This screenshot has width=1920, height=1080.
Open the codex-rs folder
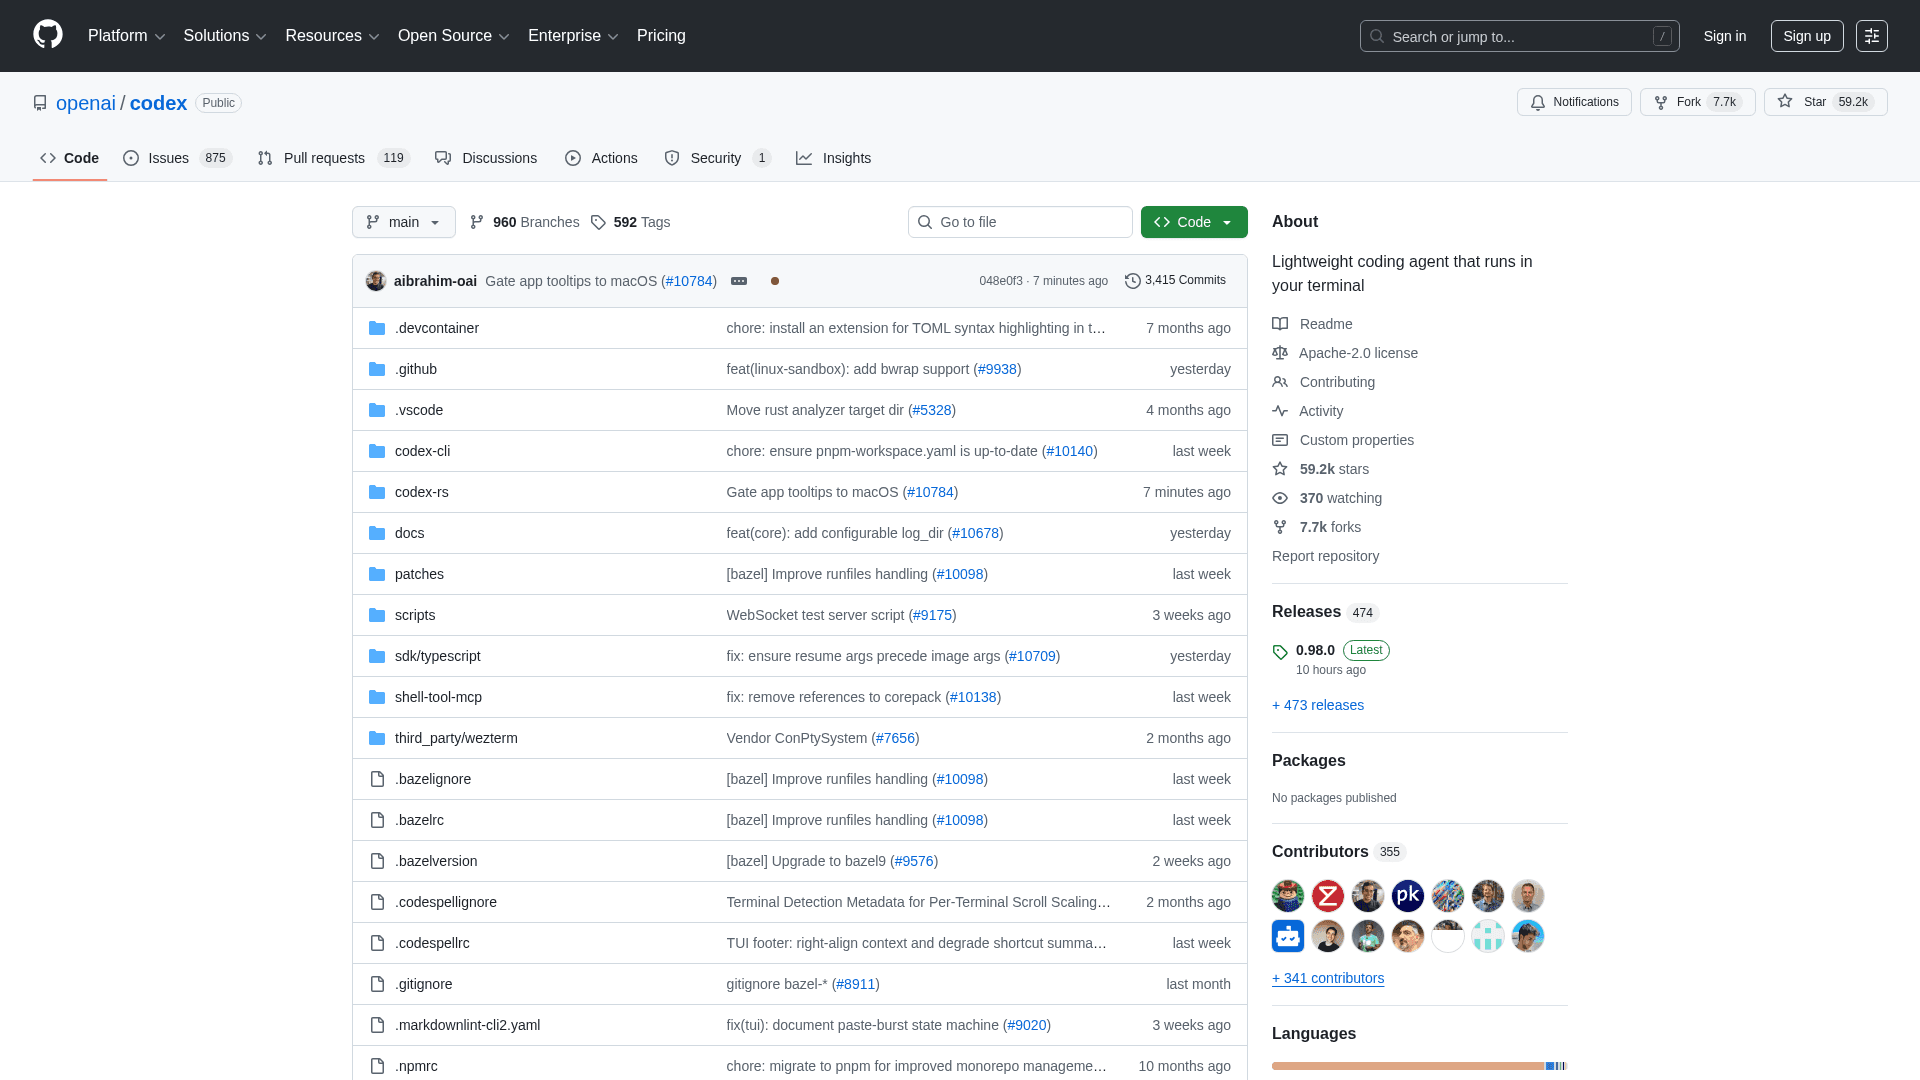pos(421,492)
